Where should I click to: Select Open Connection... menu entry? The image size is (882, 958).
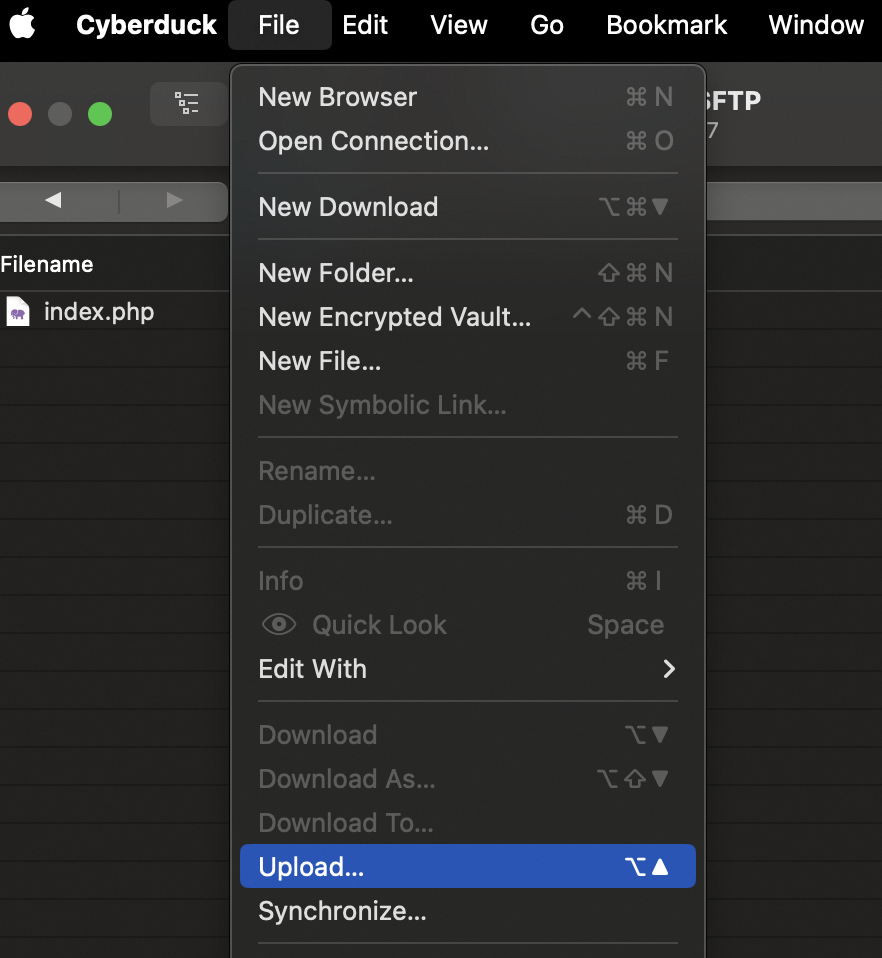373,141
